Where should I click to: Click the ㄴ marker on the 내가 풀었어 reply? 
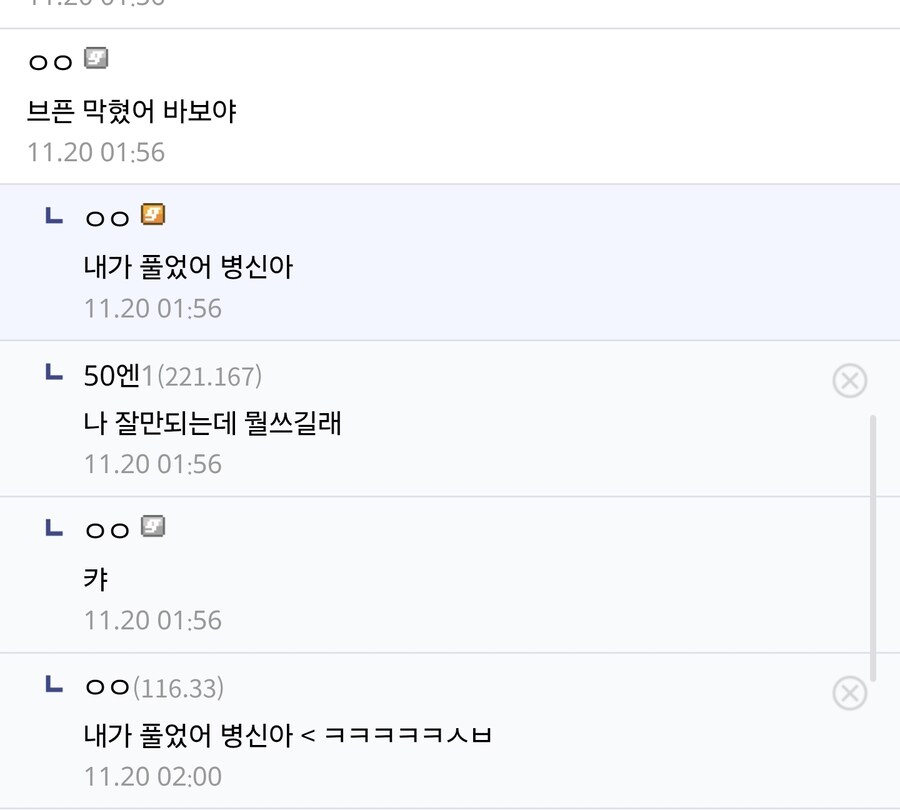50,214
